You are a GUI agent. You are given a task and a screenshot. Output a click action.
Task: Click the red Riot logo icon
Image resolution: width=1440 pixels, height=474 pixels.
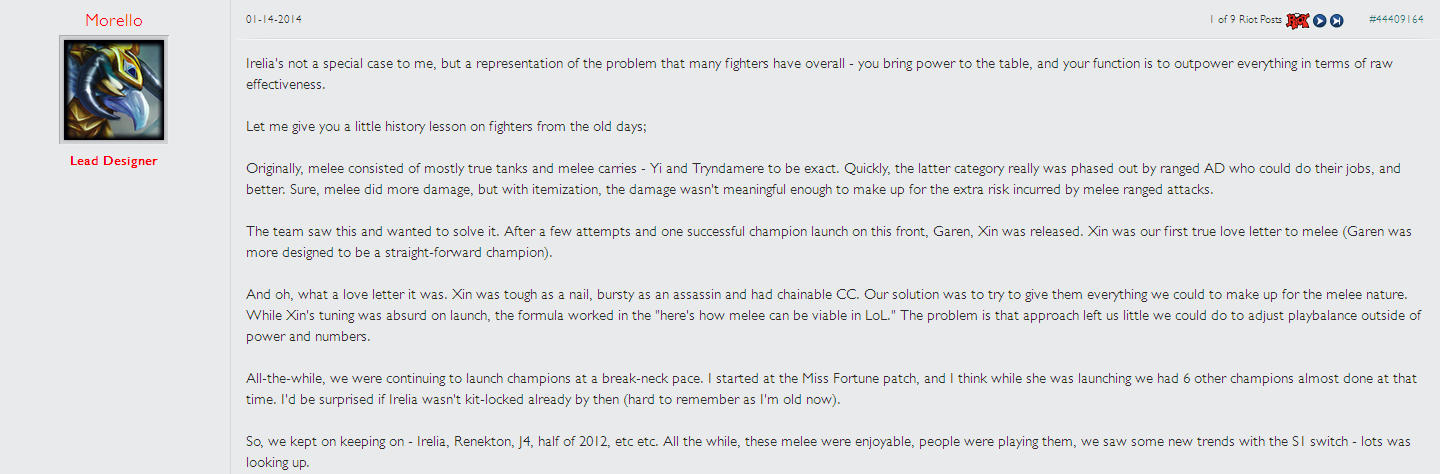pyautogui.click(x=1298, y=20)
